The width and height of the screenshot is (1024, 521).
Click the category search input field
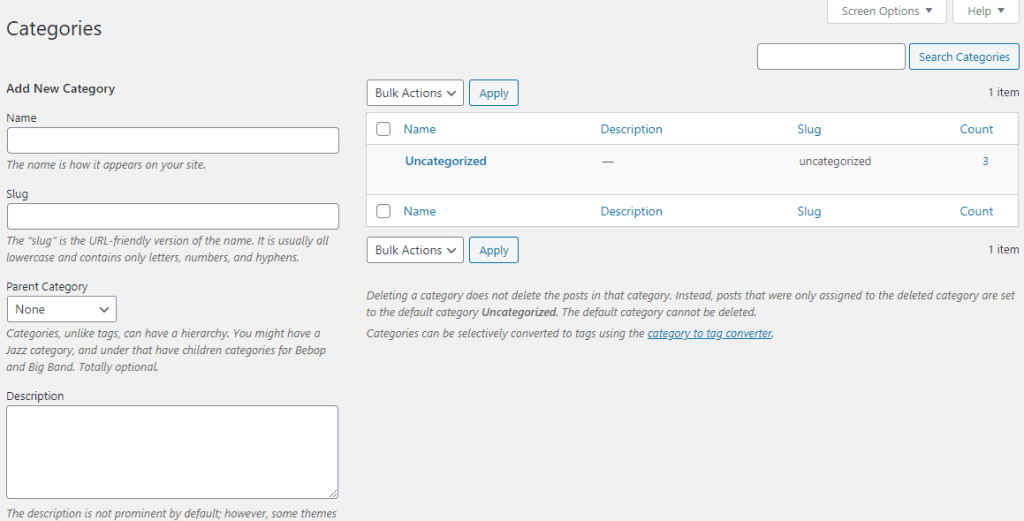pos(831,57)
